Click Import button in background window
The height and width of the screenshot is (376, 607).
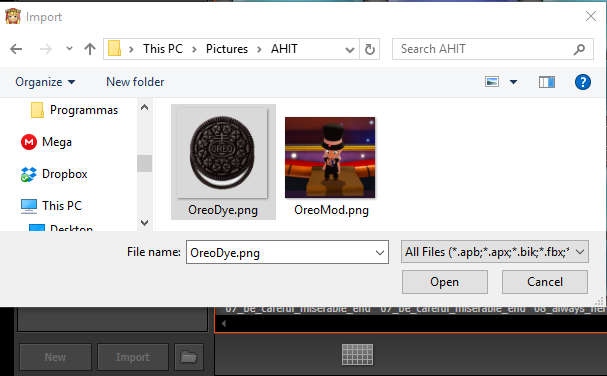click(x=133, y=357)
